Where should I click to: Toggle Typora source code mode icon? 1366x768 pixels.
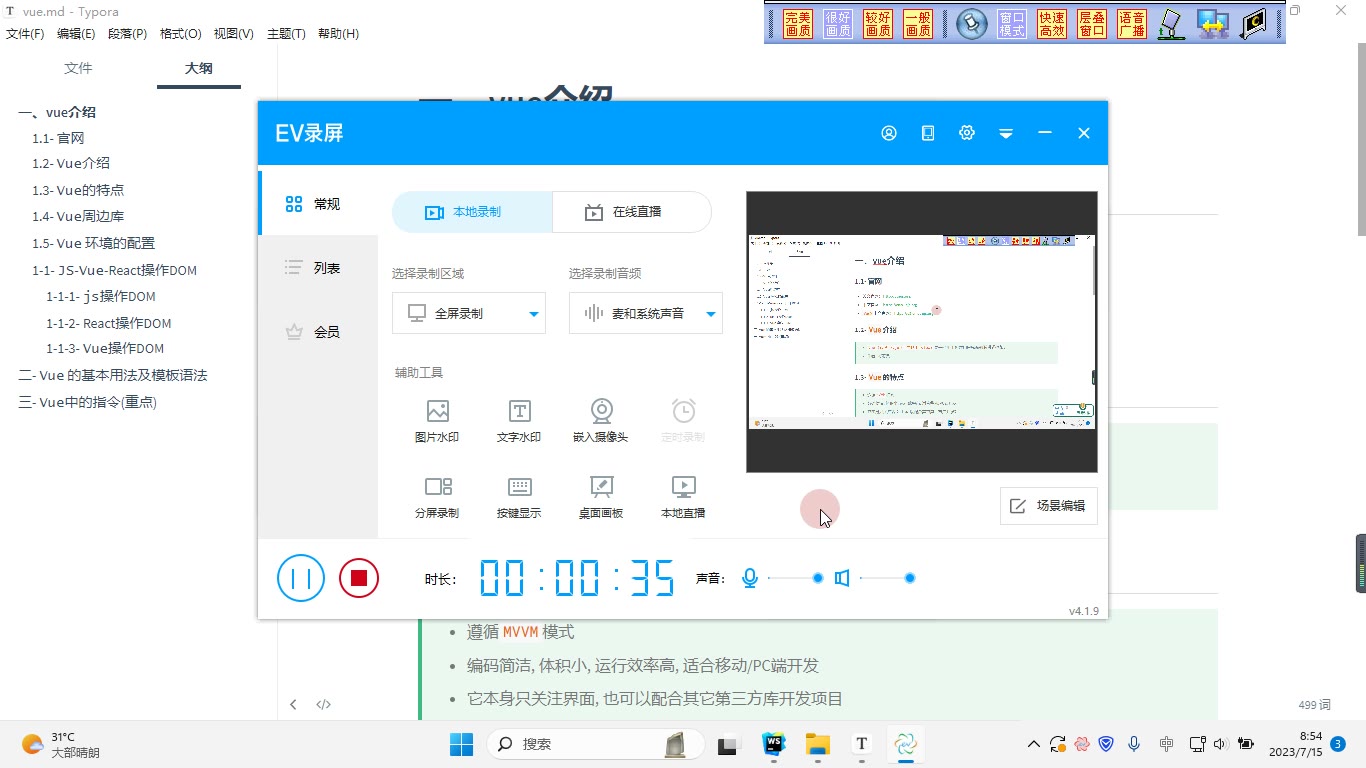tap(324, 704)
